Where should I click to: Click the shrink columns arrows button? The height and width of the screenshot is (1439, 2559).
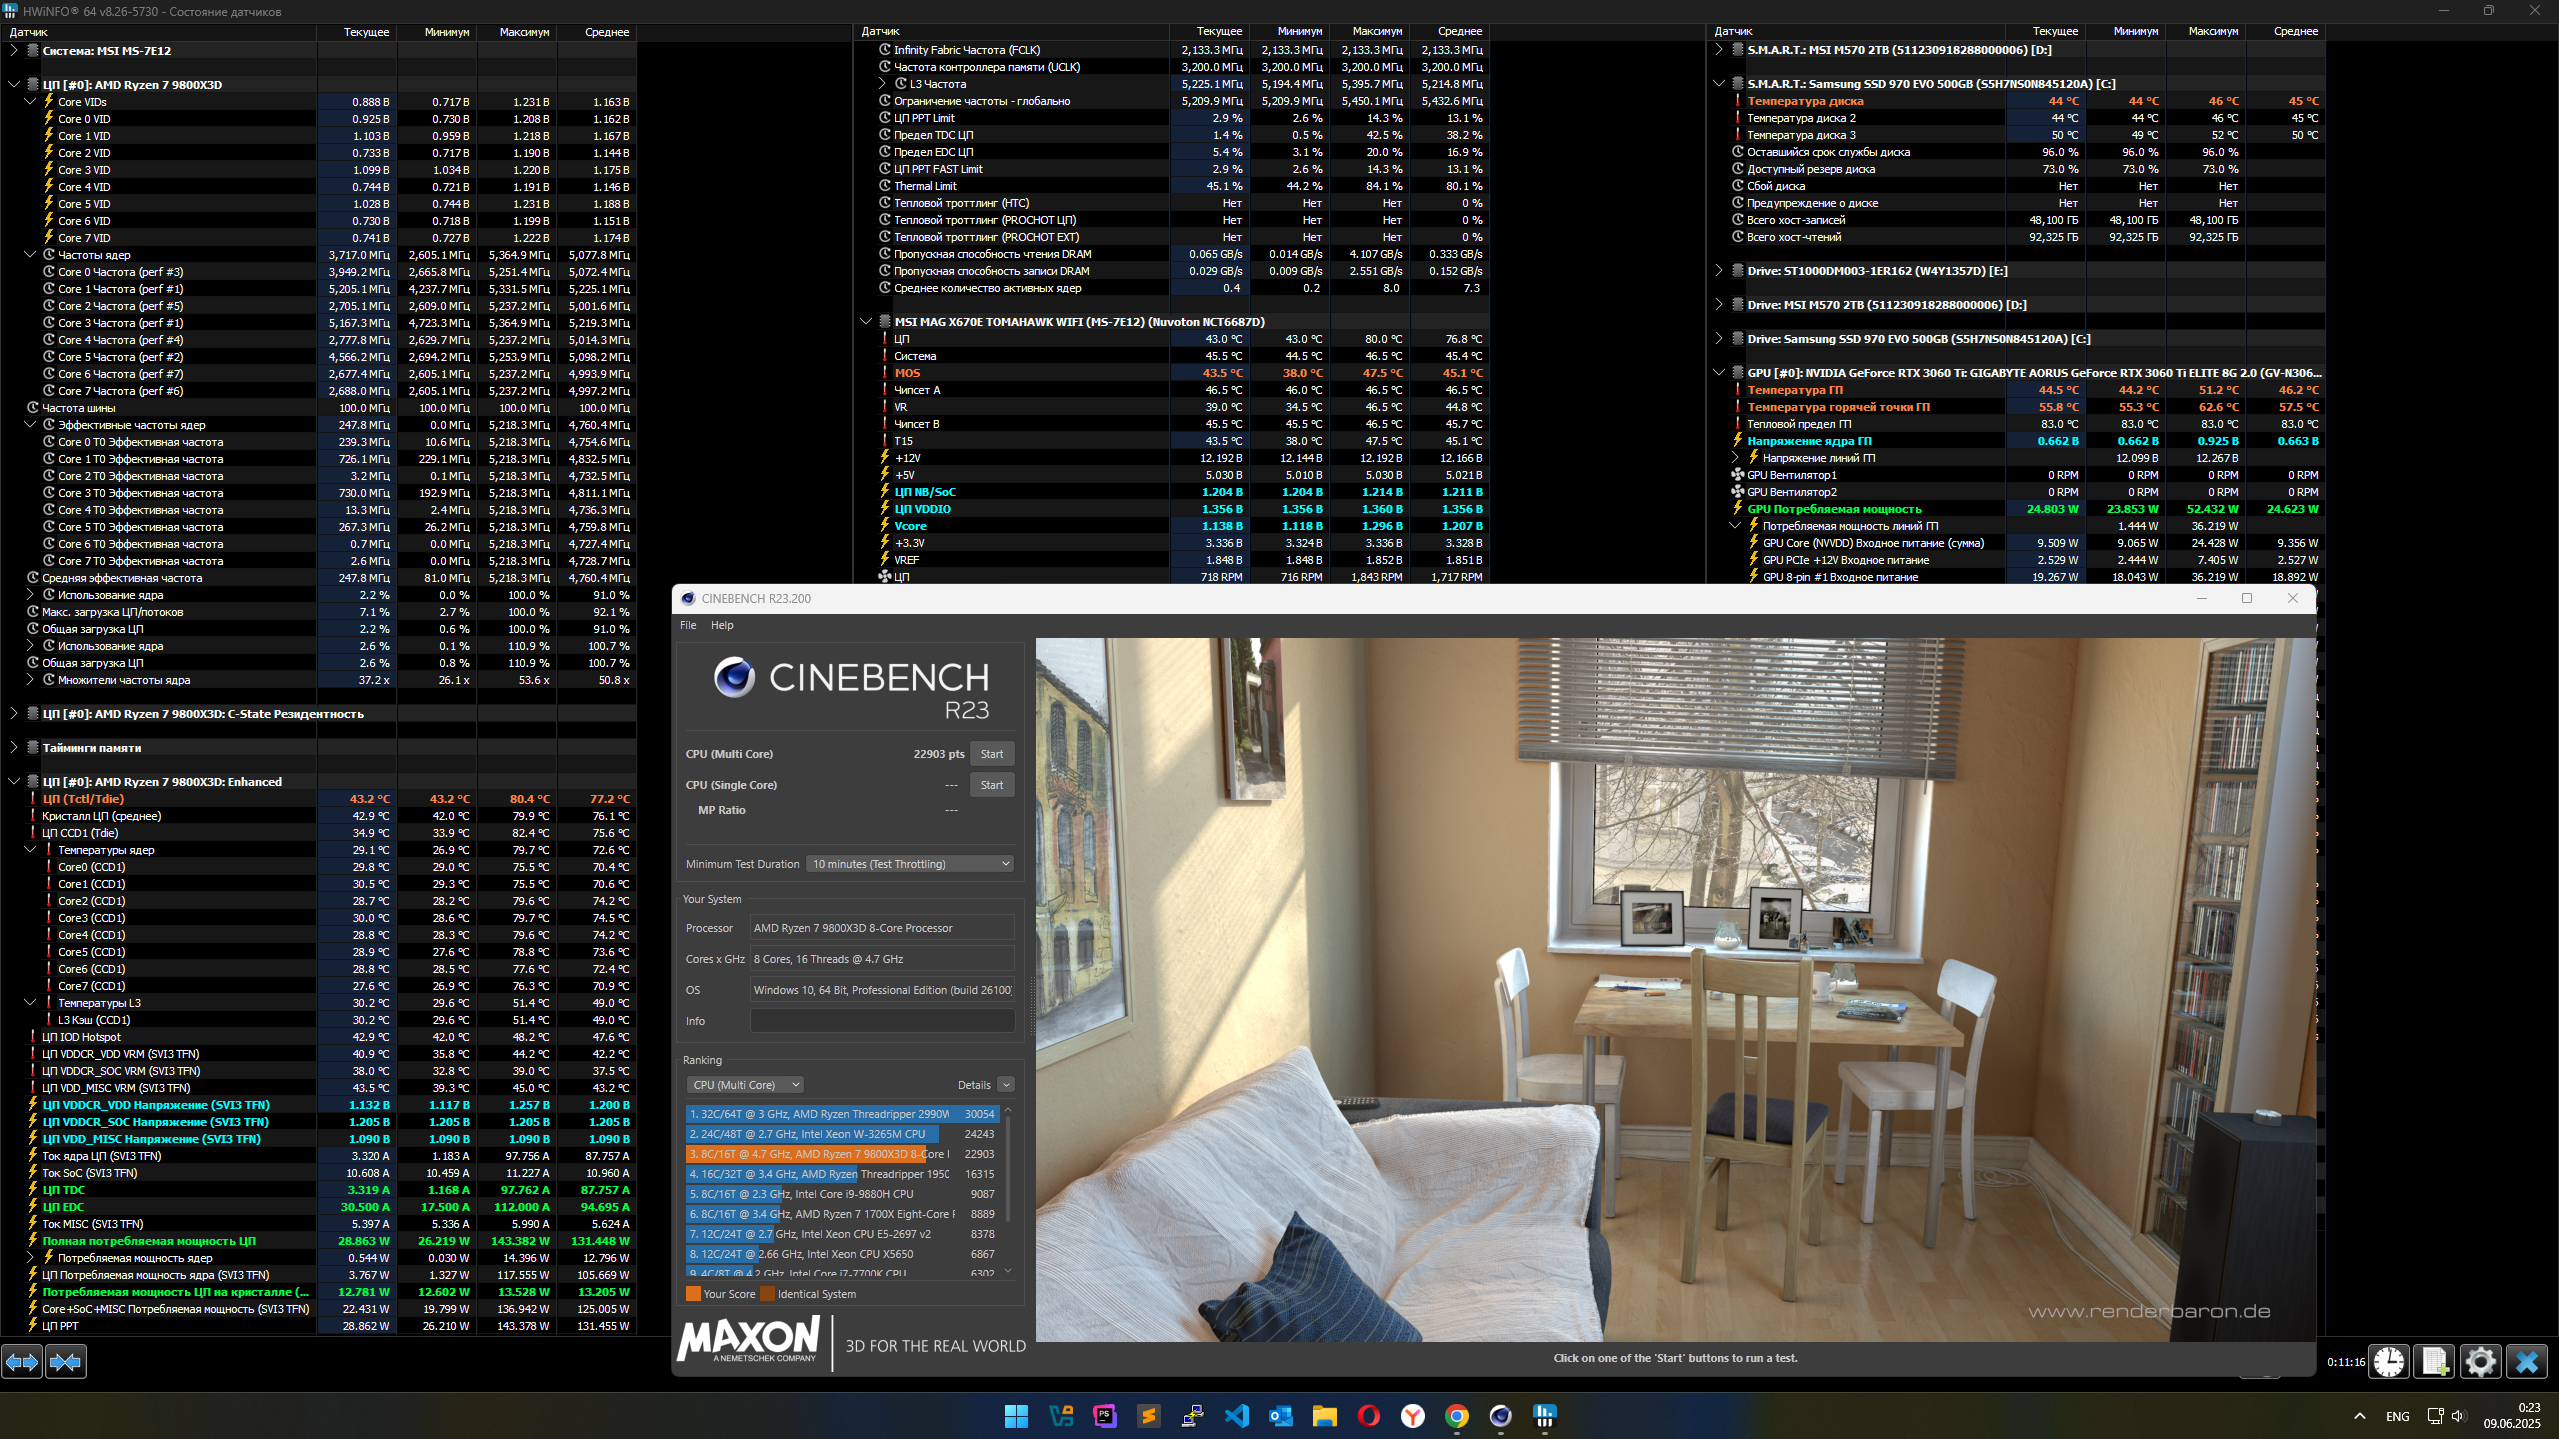pyautogui.click(x=66, y=1361)
